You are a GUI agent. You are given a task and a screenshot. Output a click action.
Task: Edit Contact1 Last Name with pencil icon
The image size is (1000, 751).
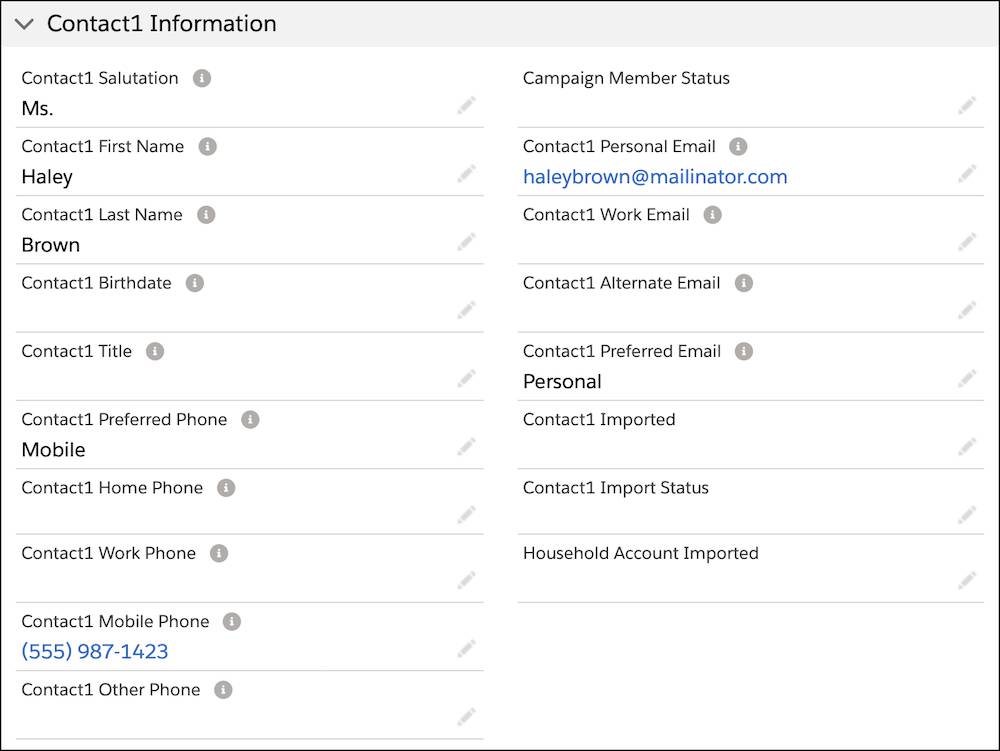[466, 242]
